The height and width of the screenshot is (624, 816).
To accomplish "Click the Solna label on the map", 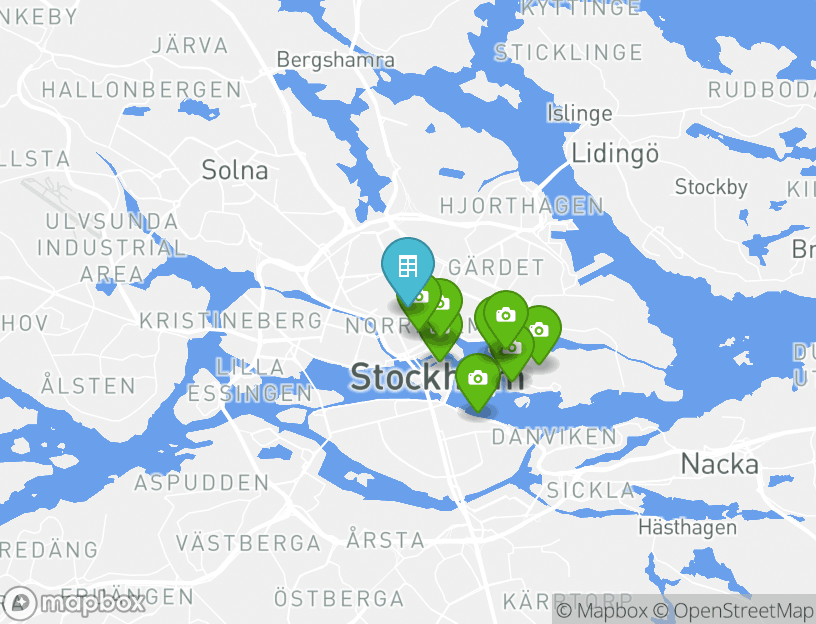I will (x=235, y=170).
